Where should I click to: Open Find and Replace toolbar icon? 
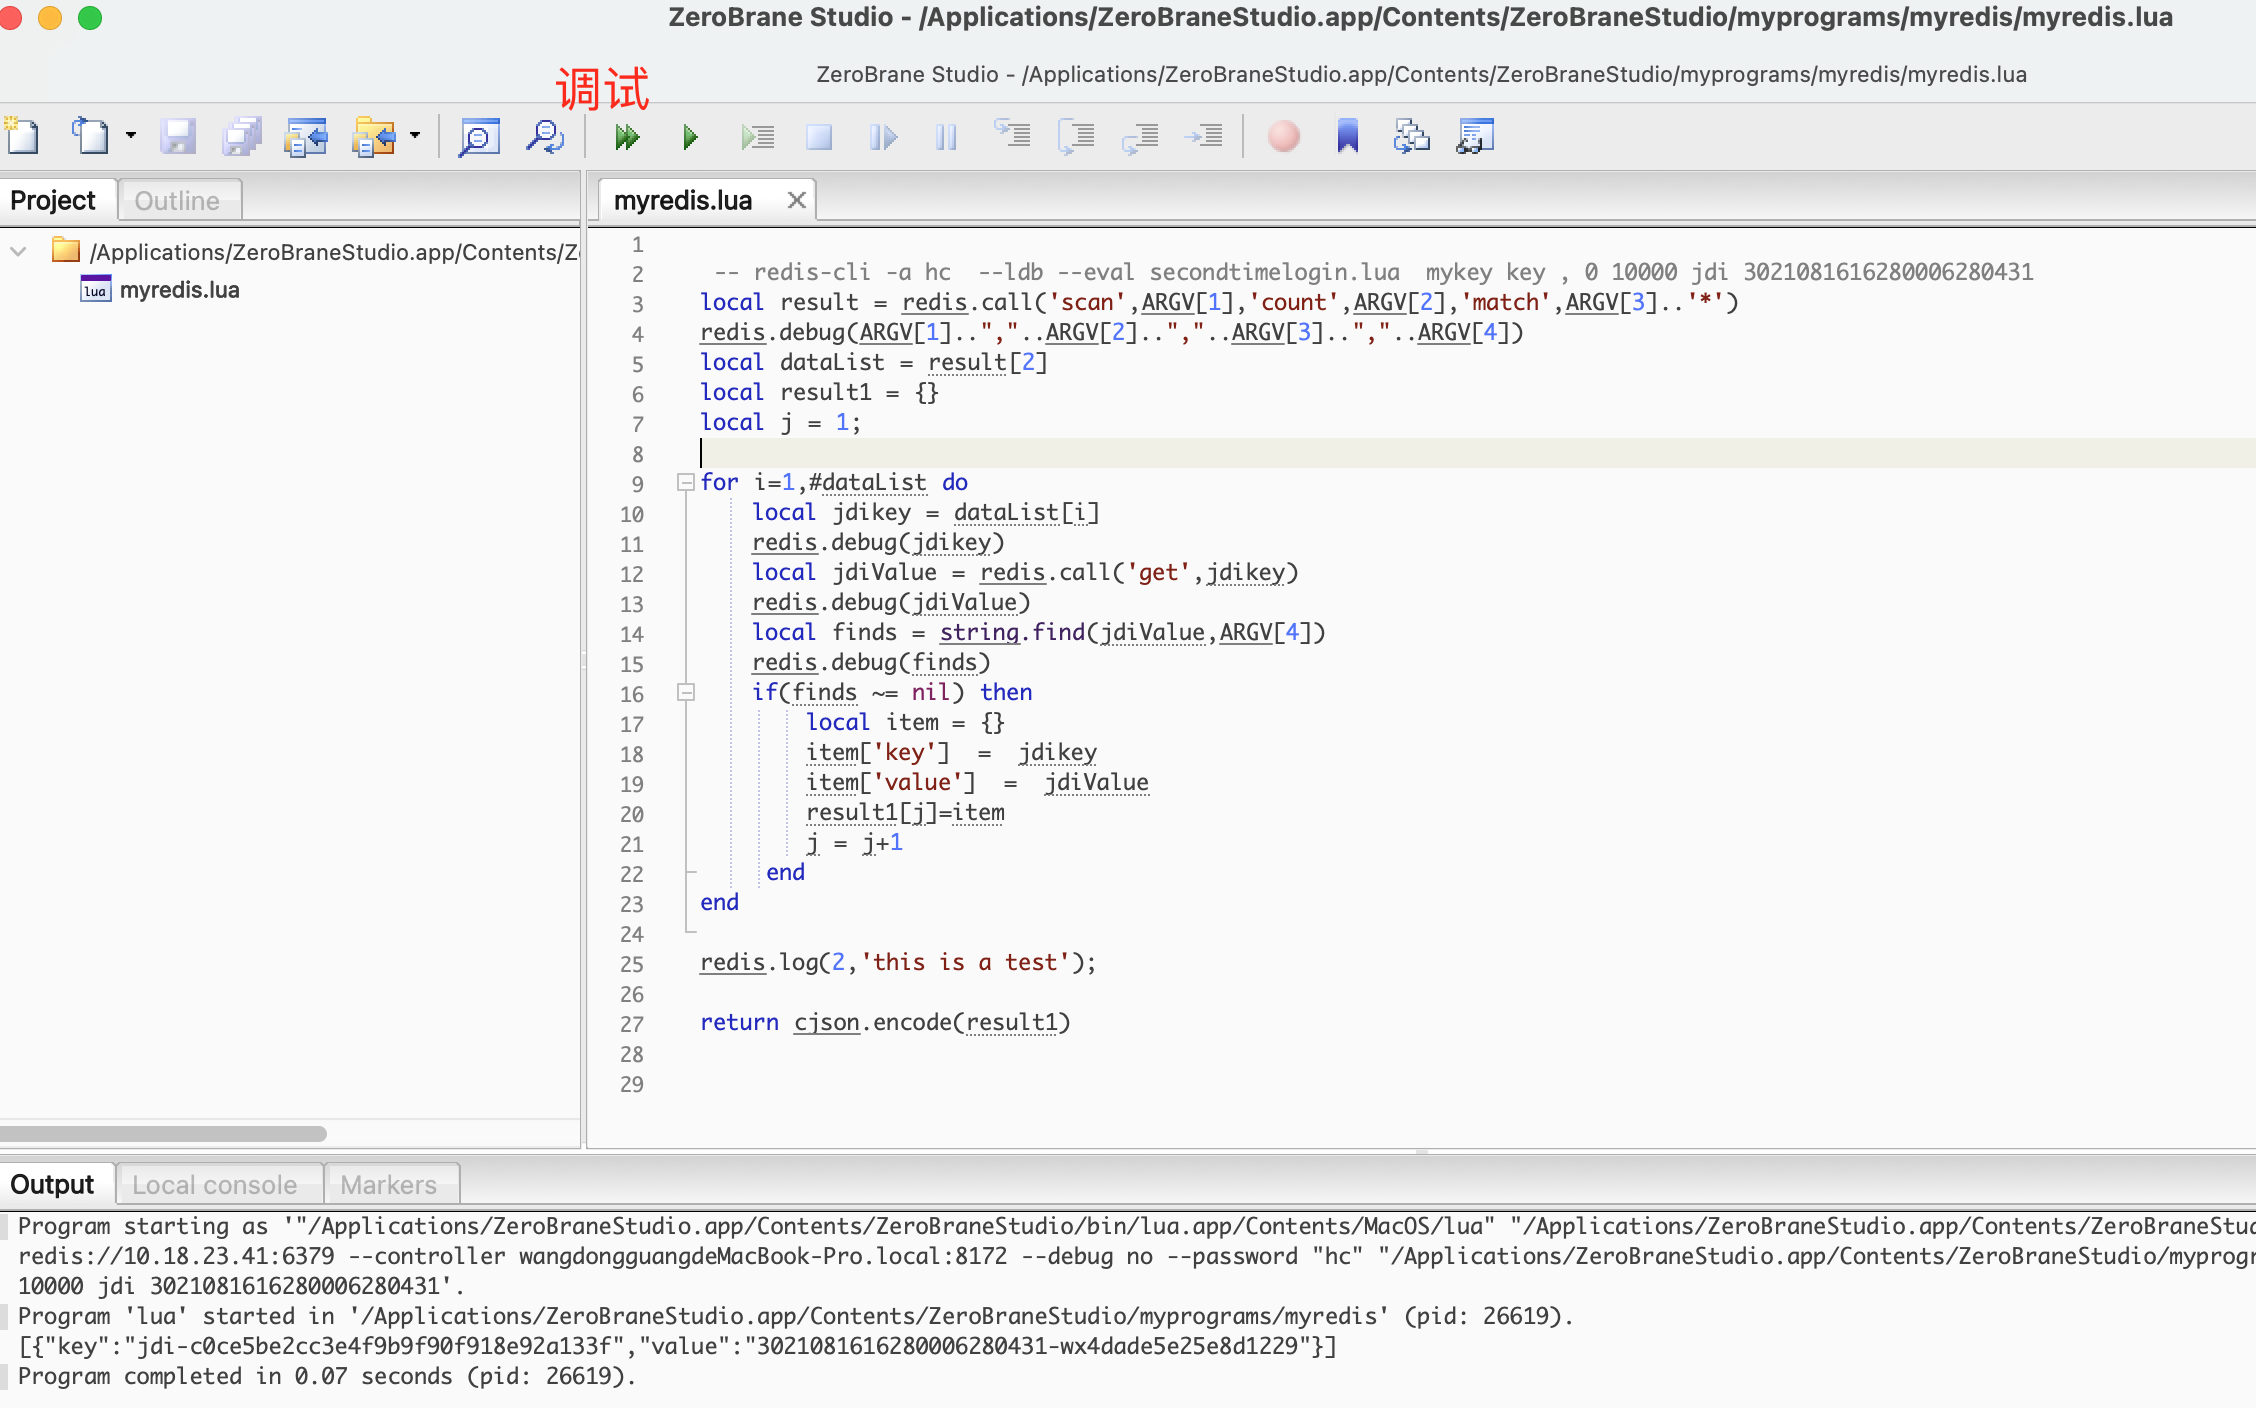pyautogui.click(x=545, y=136)
